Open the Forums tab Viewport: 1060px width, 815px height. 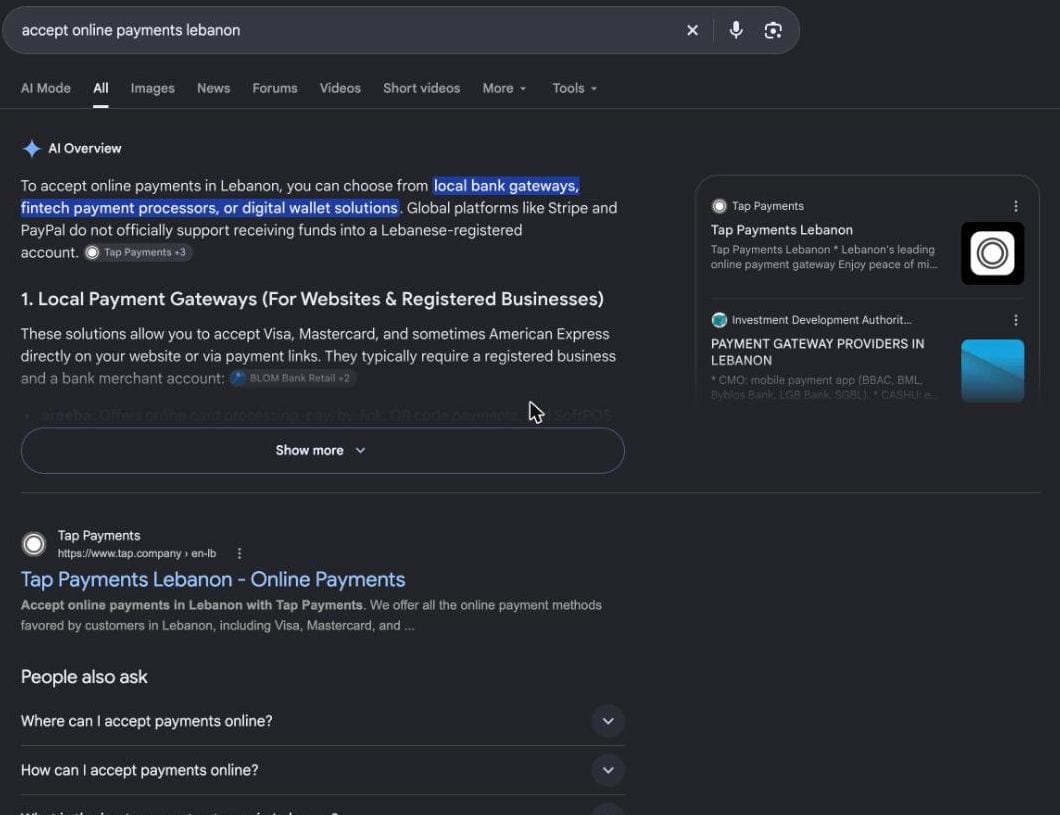pos(274,89)
